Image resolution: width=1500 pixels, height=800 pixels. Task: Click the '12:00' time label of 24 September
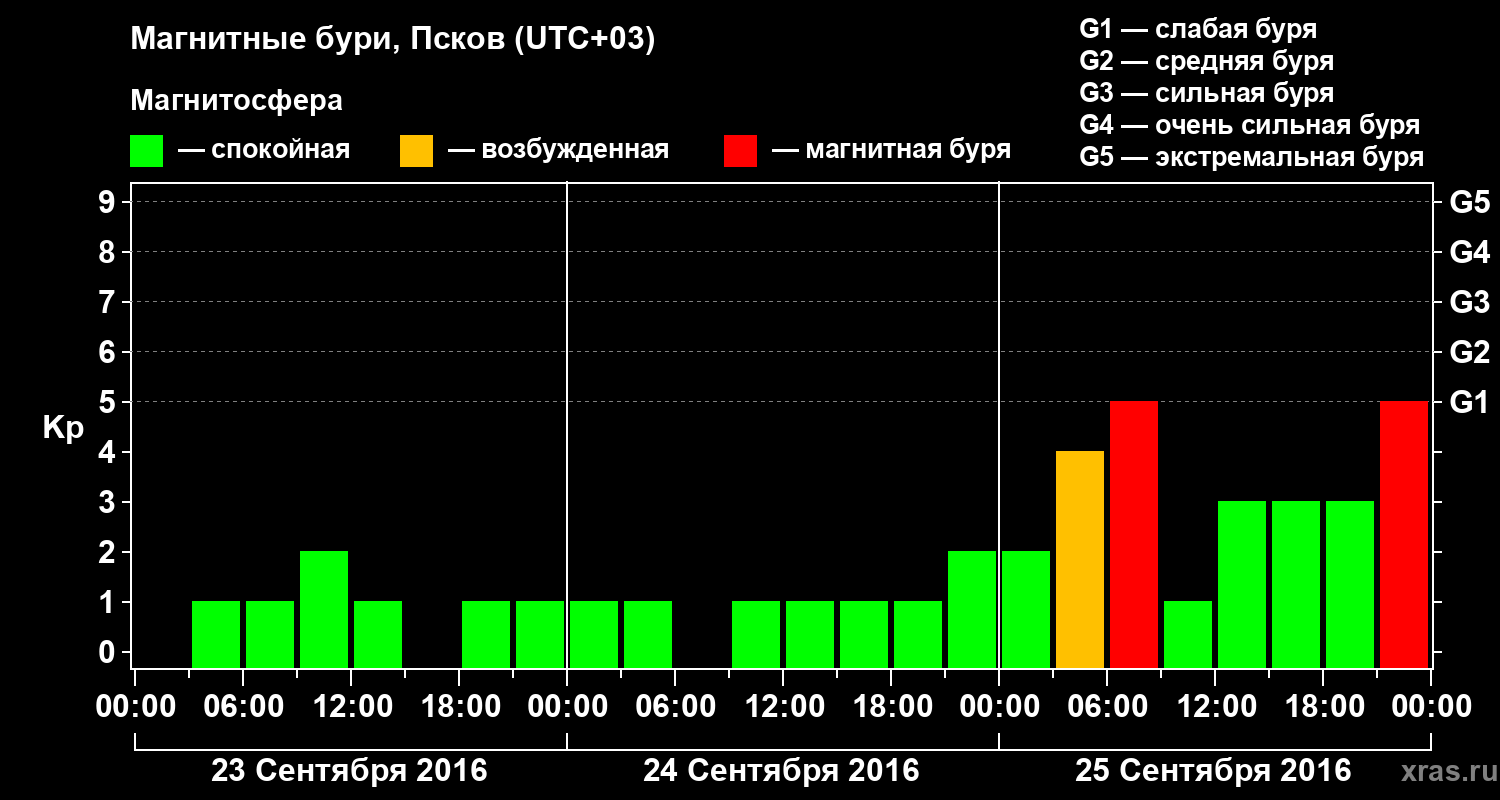(783, 707)
